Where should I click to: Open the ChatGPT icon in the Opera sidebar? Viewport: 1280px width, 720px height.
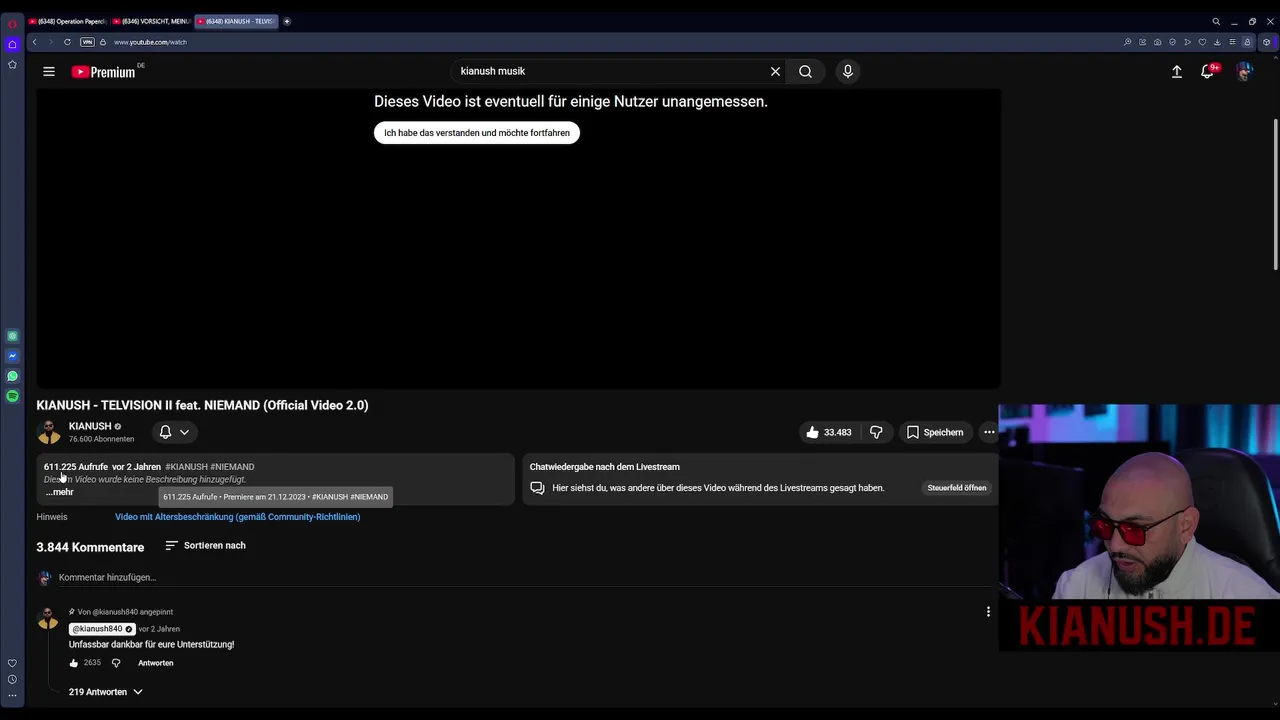(x=12, y=336)
